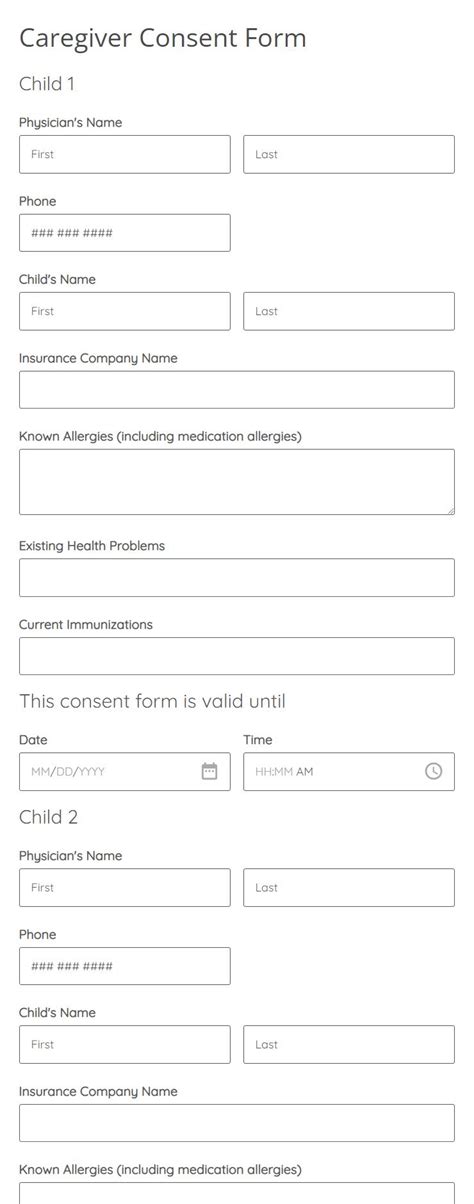
Task: Select Child 2 Child's First name field
Action: tap(125, 1045)
